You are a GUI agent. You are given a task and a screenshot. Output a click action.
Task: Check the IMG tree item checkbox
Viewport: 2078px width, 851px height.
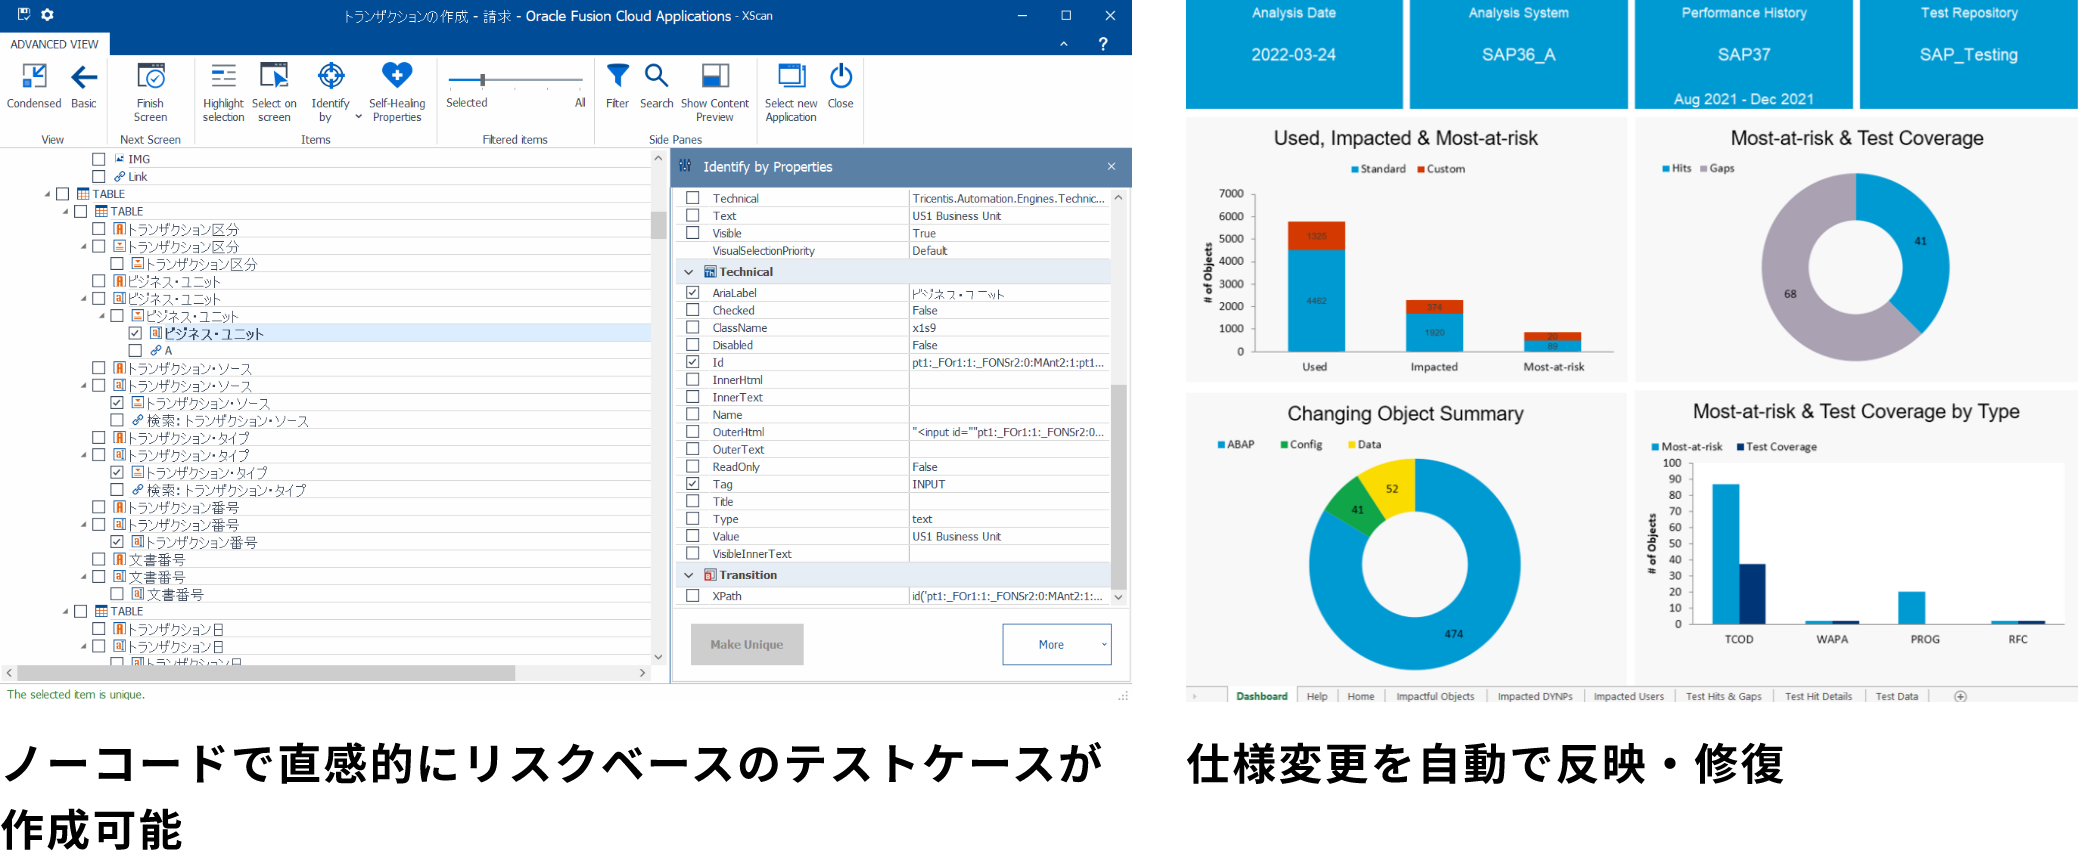click(98, 159)
